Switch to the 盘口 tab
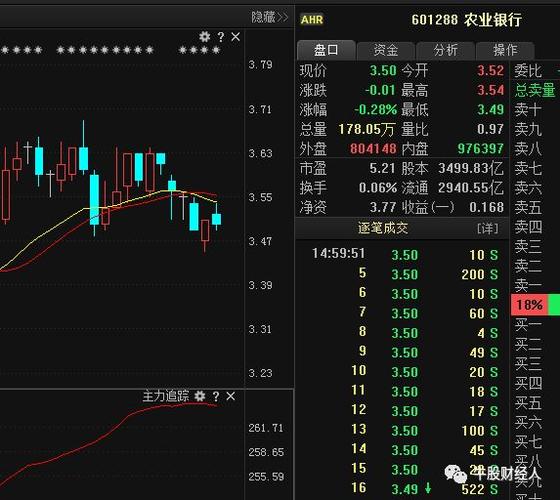This screenshot has height=500, width=560. [x=326, y=50]
